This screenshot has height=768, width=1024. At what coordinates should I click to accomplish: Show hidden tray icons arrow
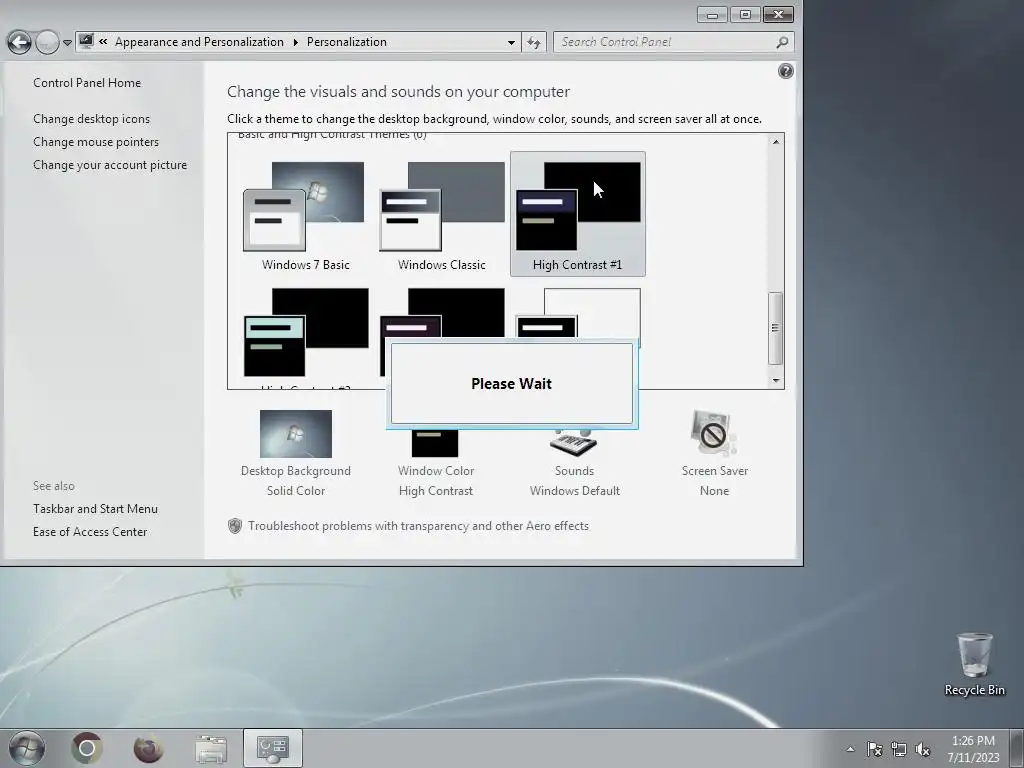(x=850, y=749)
